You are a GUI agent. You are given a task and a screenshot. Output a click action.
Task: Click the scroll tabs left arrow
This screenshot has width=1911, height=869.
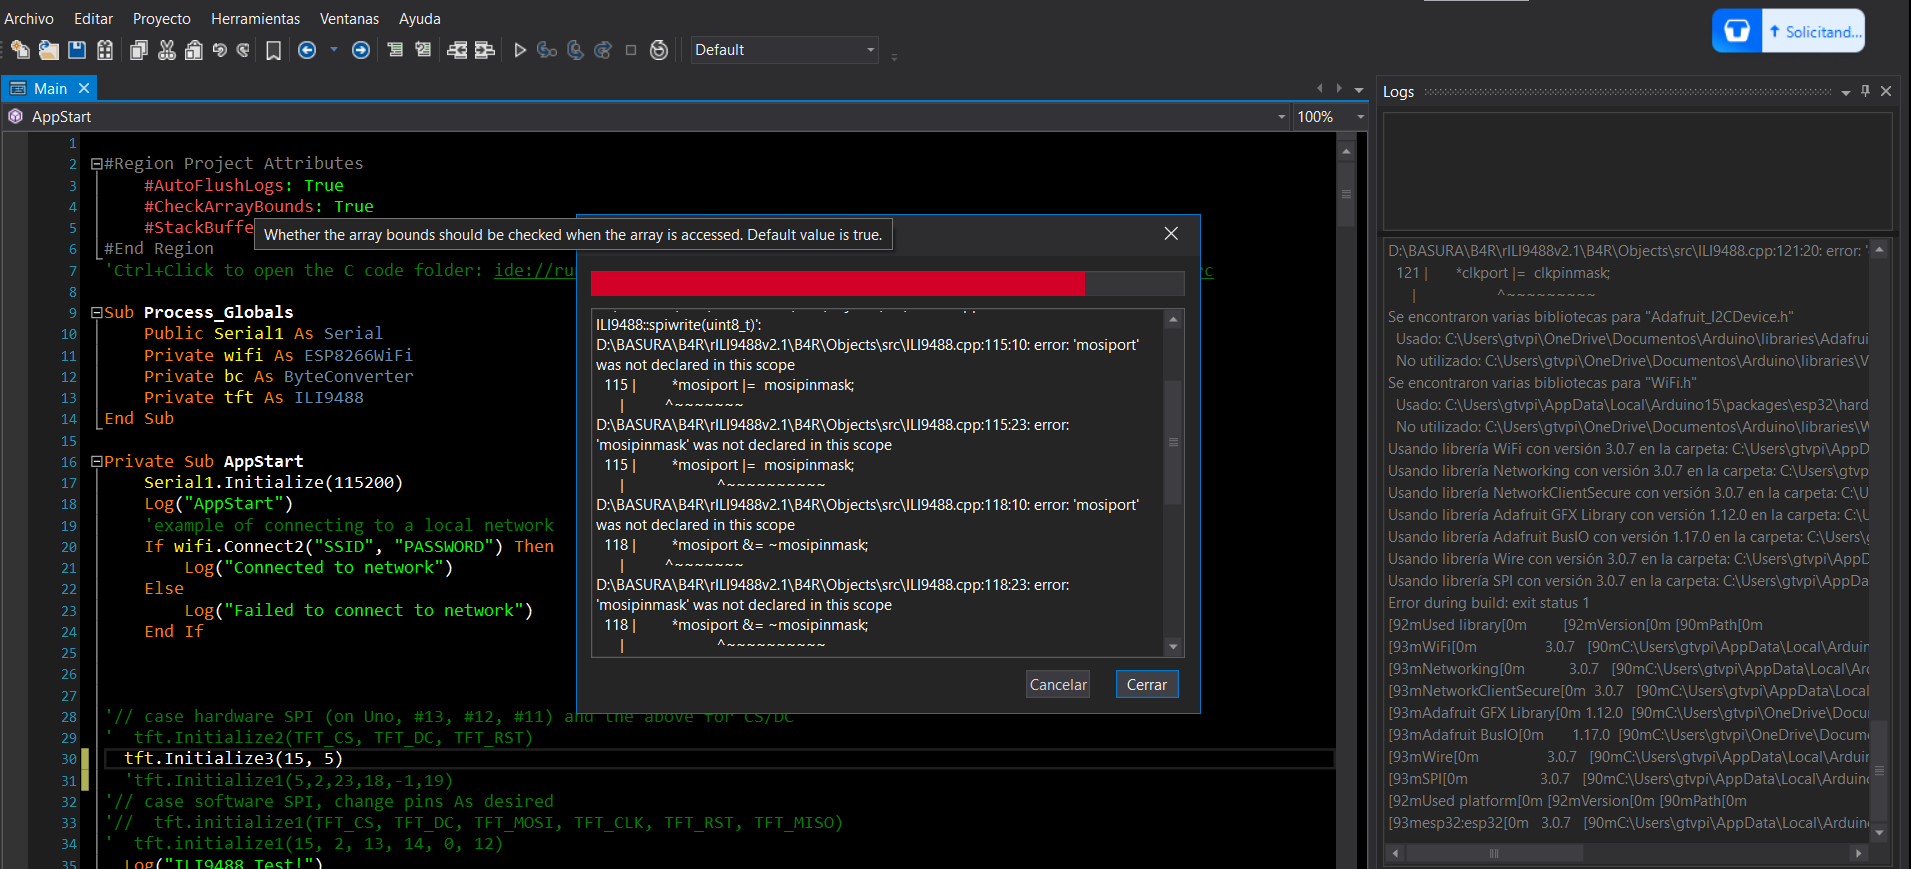pos(1320,89)
